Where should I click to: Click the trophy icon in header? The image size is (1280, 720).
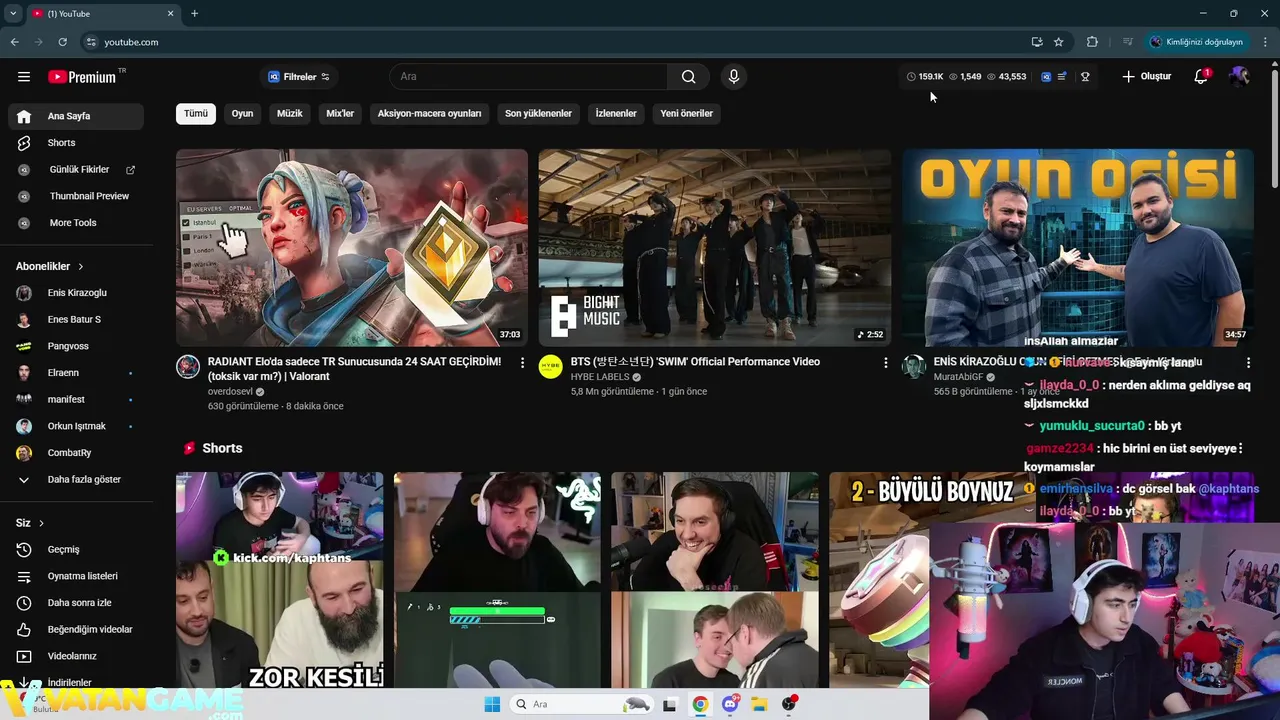(1085, 77)
